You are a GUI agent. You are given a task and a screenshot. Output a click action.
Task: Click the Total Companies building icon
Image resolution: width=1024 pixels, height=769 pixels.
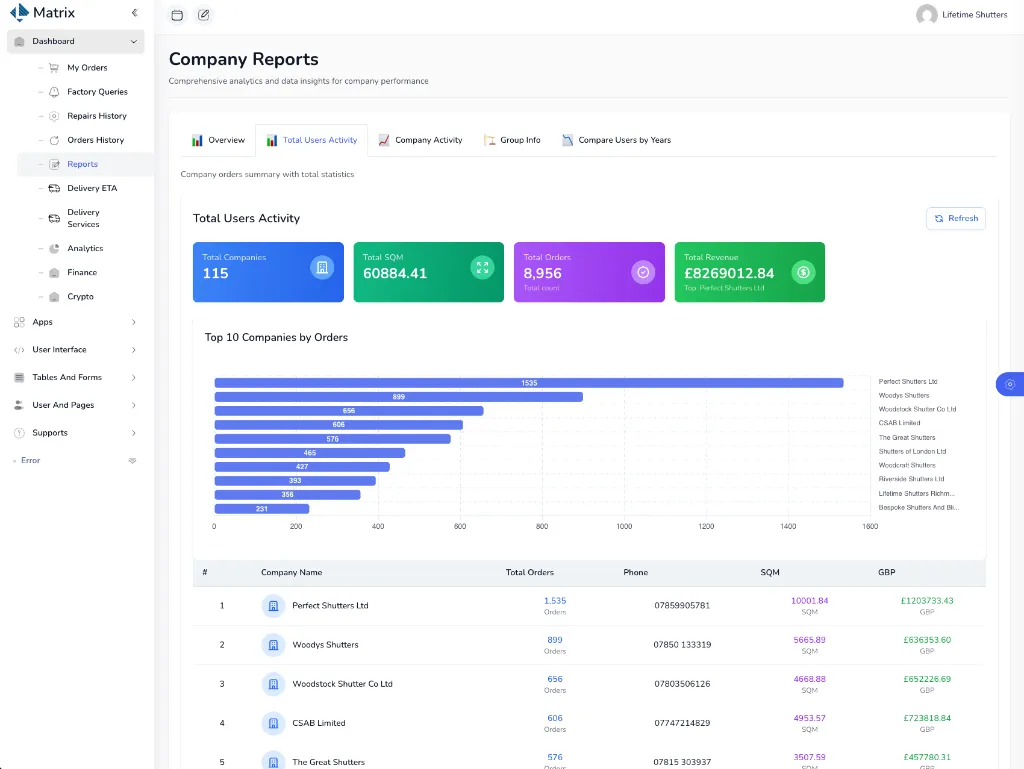pyautogui.click(x=322, y=268)
